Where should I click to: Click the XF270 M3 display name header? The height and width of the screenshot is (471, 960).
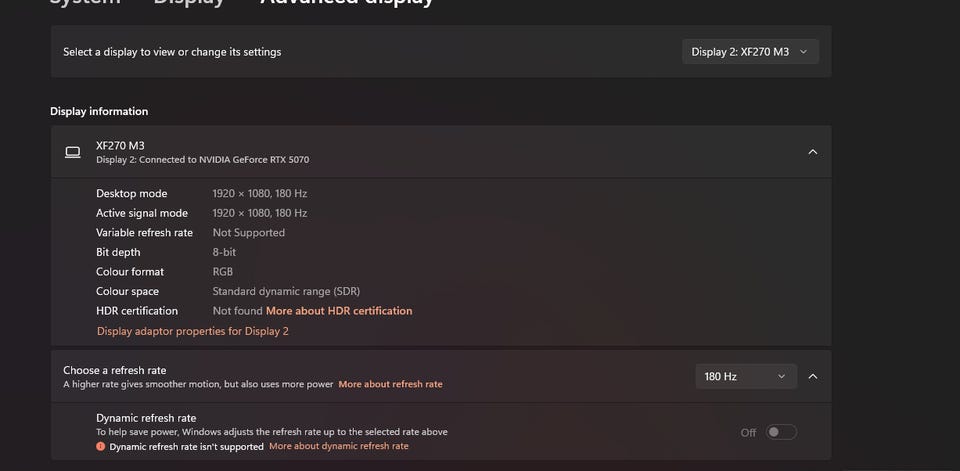[120, 145]
